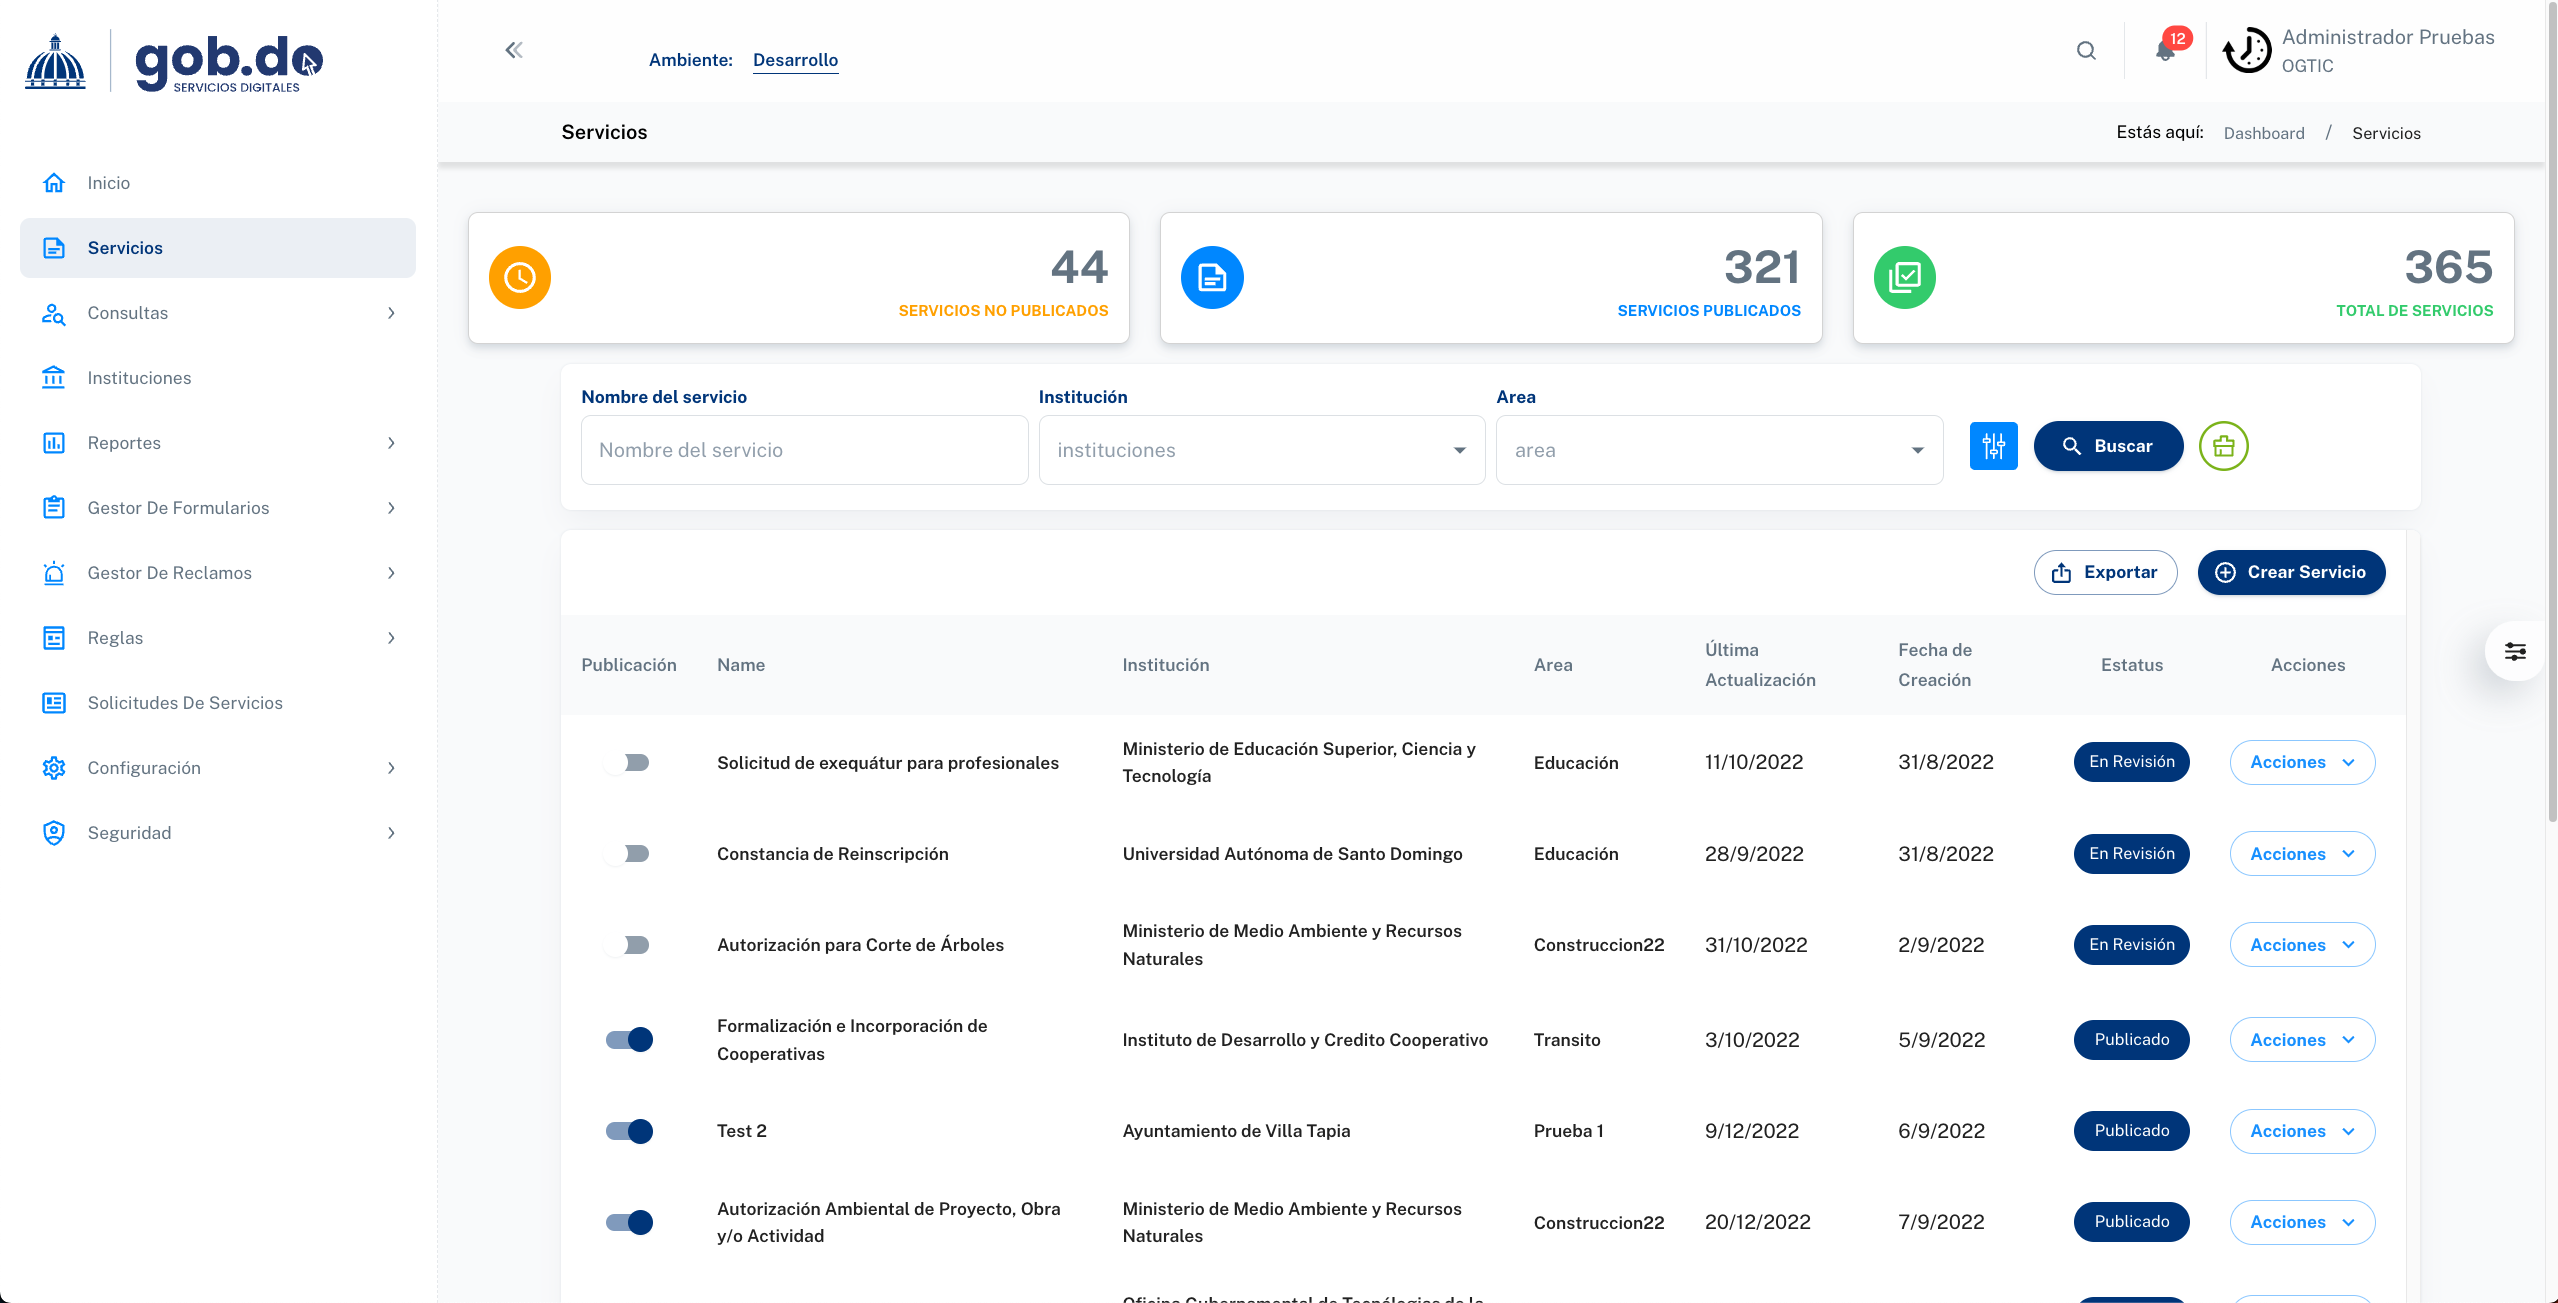Click Dashboard breadcrumb link
The image size is (2558, 1303).
click(2264, 133)
